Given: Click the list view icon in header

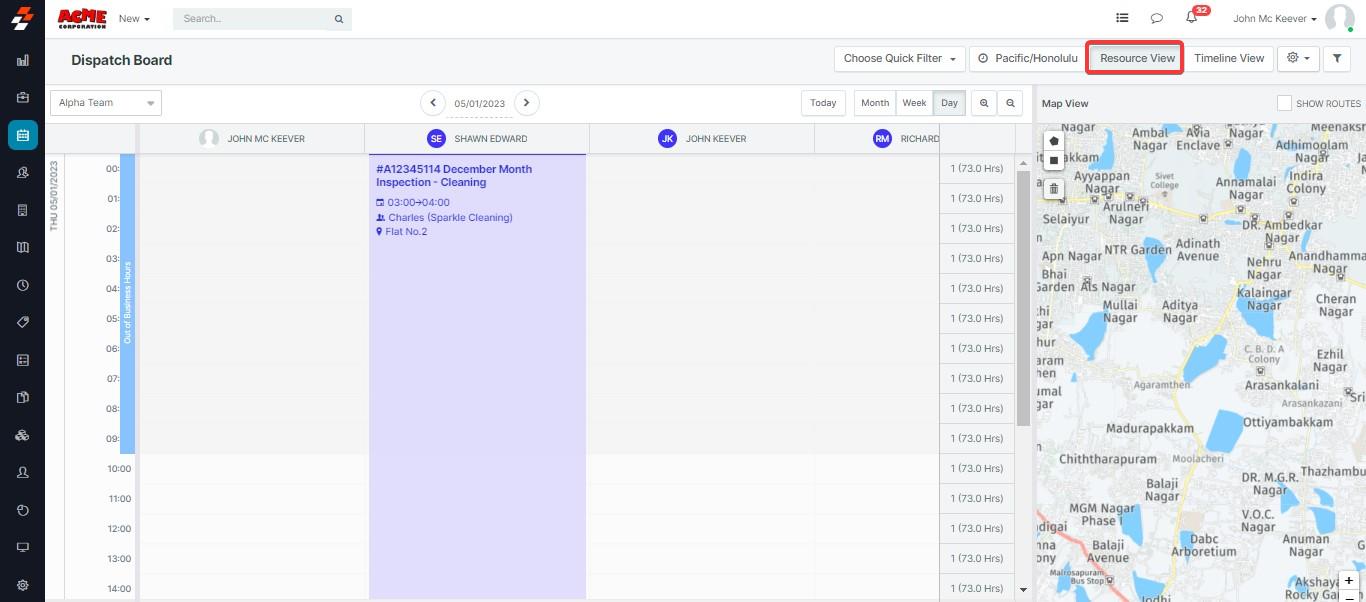Looking at the screenshot, I should tap(1122, 18).
